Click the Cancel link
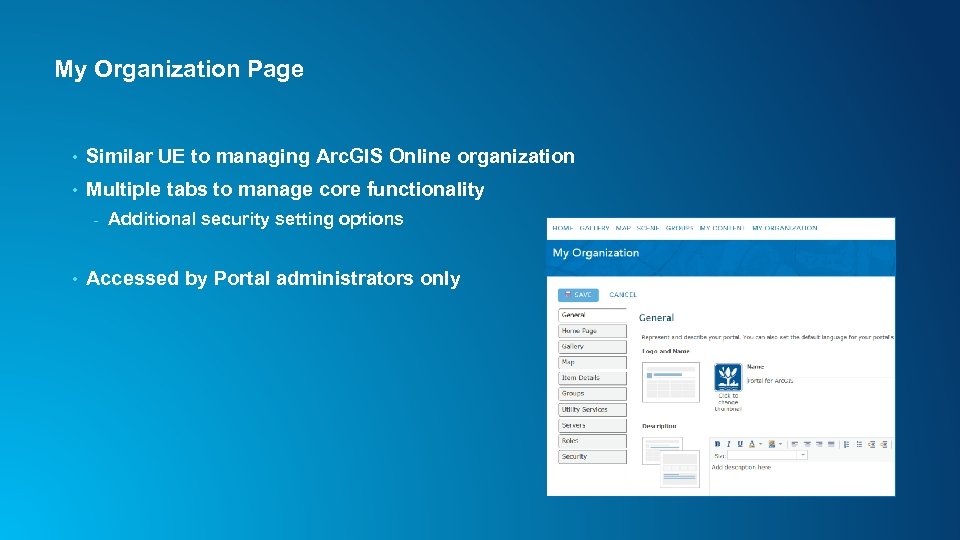960x540 pixels. pos(623,295)
